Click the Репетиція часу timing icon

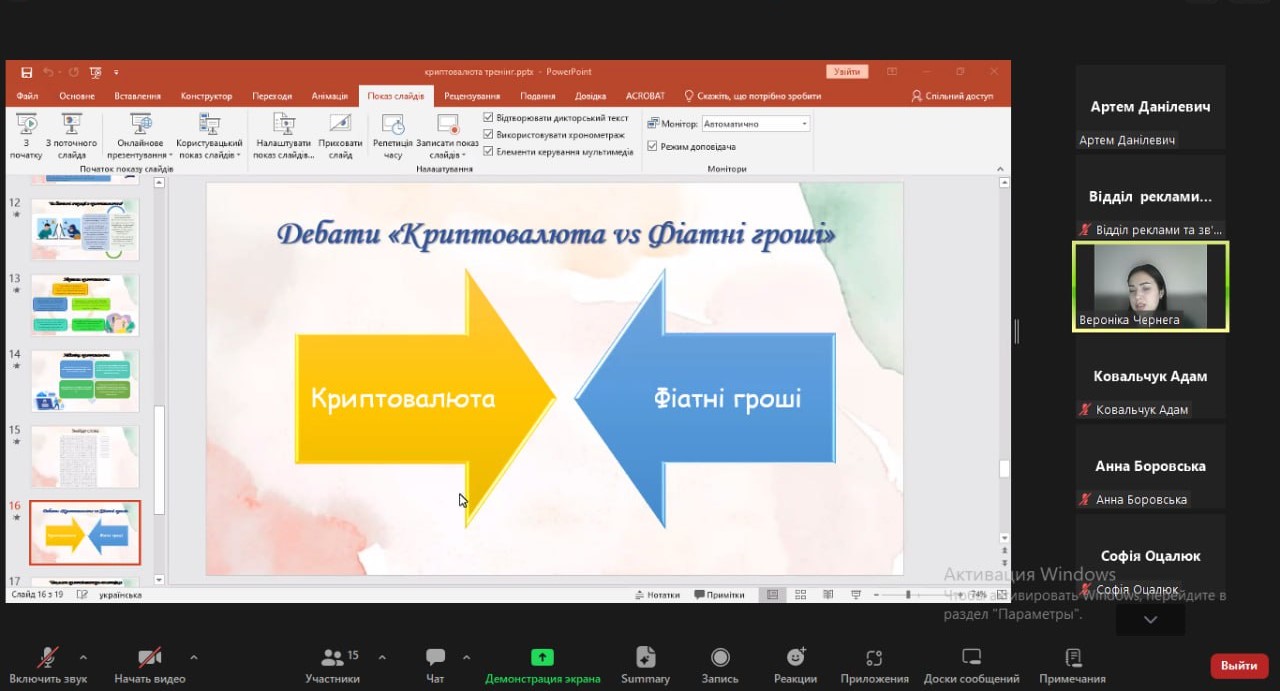point(393,125)
